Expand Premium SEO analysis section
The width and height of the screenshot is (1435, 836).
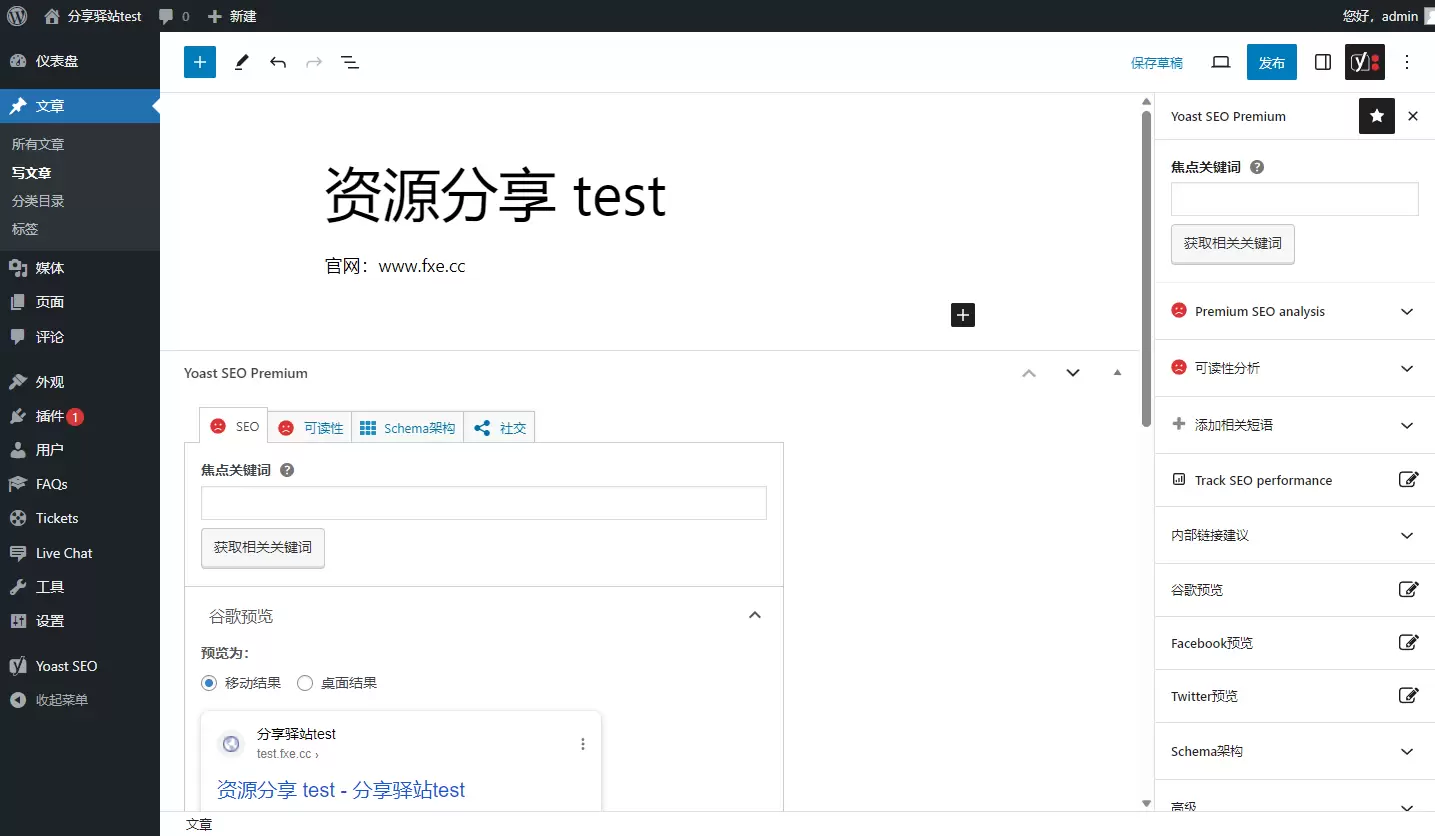1295,311
